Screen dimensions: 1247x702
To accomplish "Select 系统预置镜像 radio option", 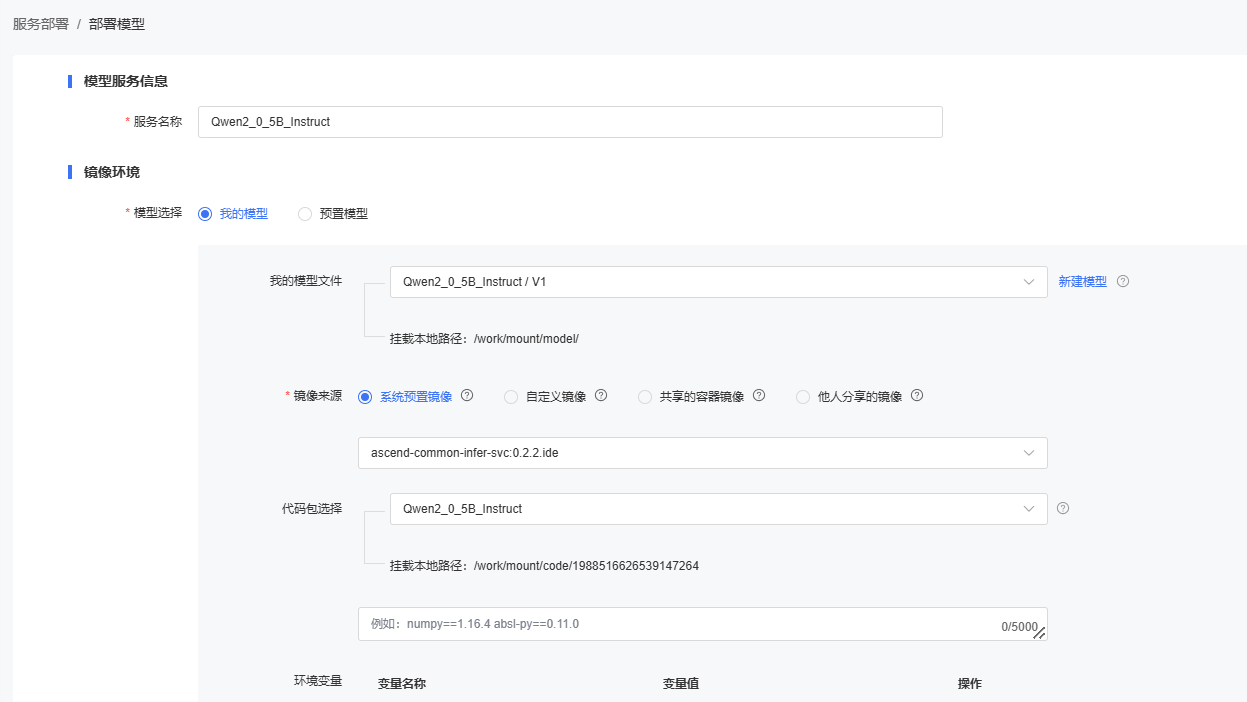I will click(365, 397).
